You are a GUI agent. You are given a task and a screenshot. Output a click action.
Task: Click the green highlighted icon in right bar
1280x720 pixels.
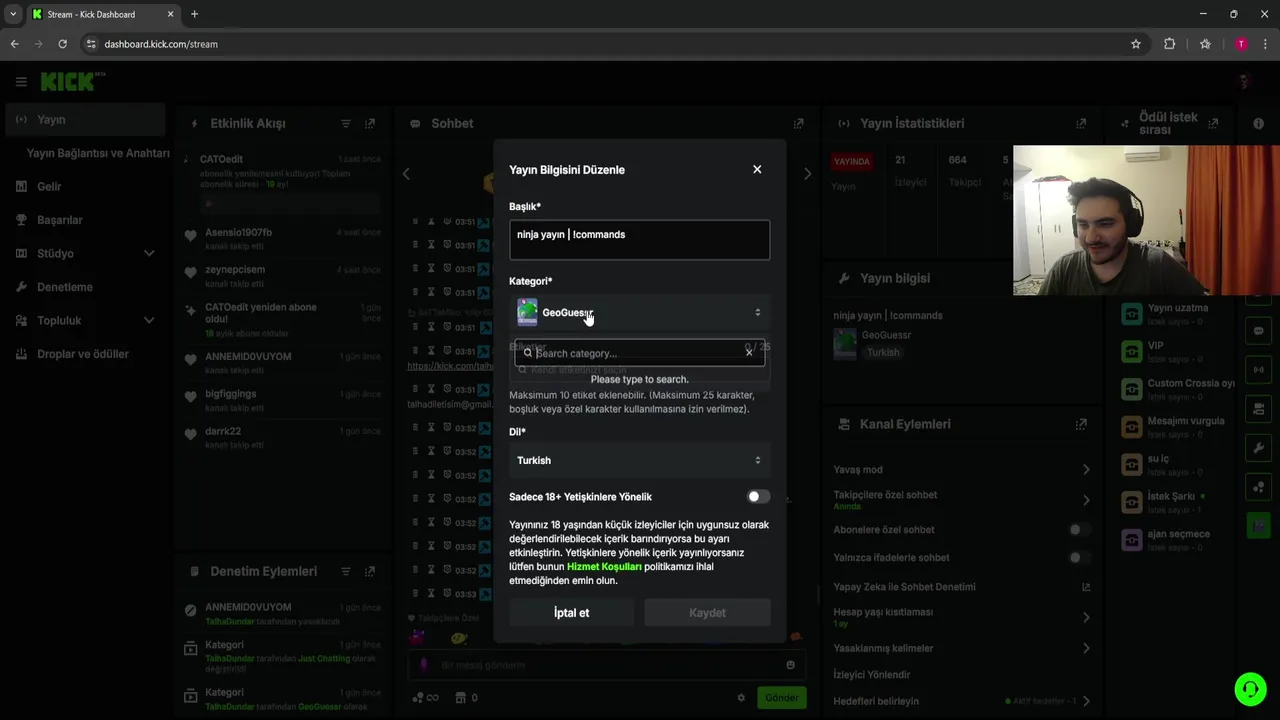coord(1258,525)
